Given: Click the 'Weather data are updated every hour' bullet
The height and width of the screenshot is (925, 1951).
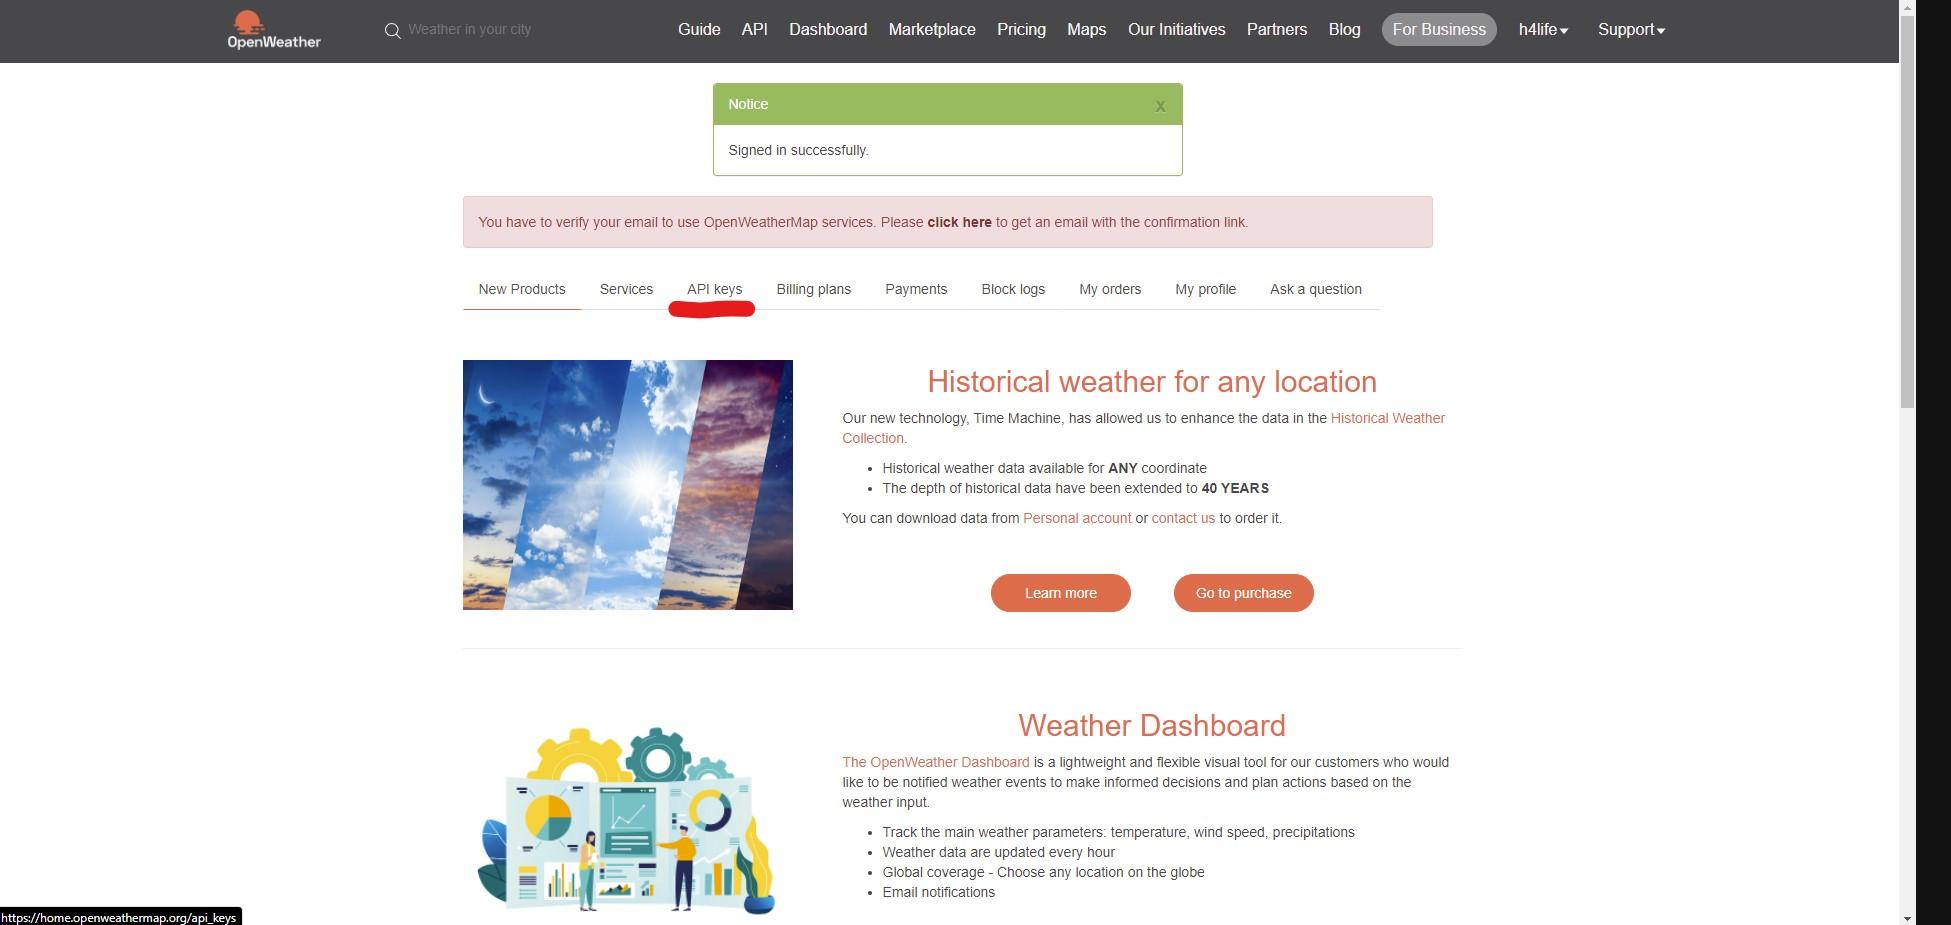Looking at the screenshot, I should tap(998, 852).
